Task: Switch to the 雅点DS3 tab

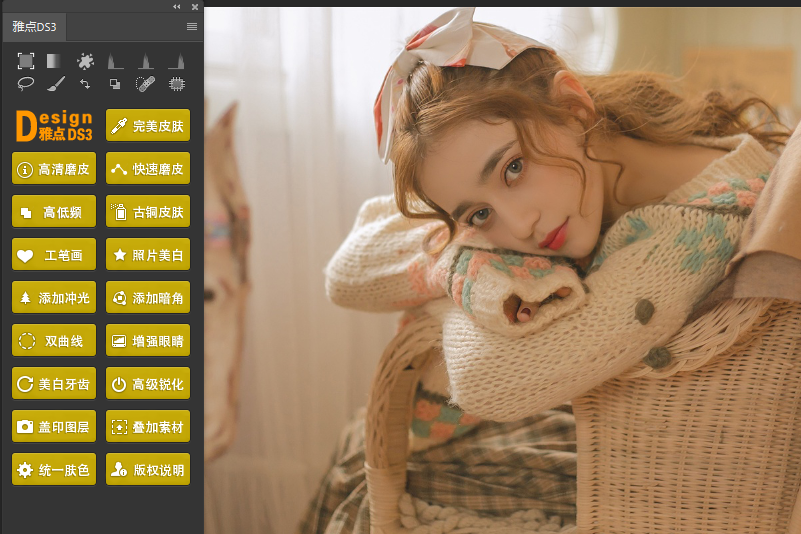Action: click(34, 27)
